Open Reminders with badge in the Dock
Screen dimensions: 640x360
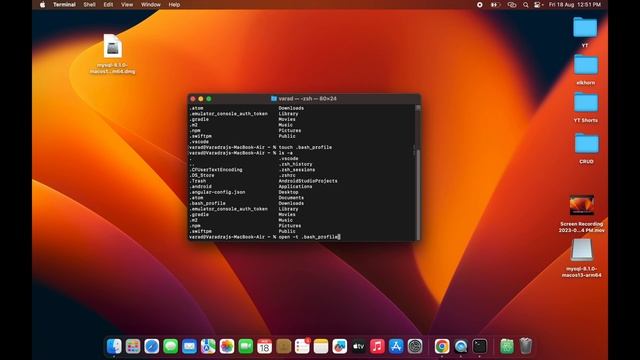[x=302, y=346]
